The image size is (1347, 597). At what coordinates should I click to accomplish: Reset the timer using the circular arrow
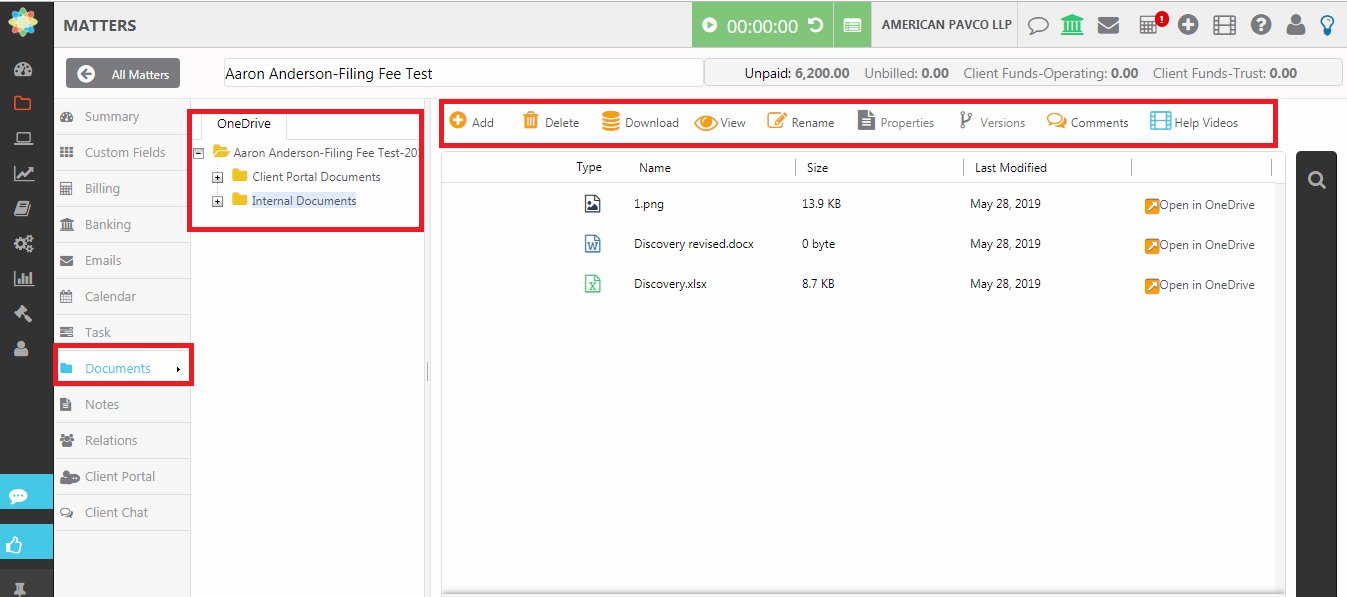(x=816, y=25)
